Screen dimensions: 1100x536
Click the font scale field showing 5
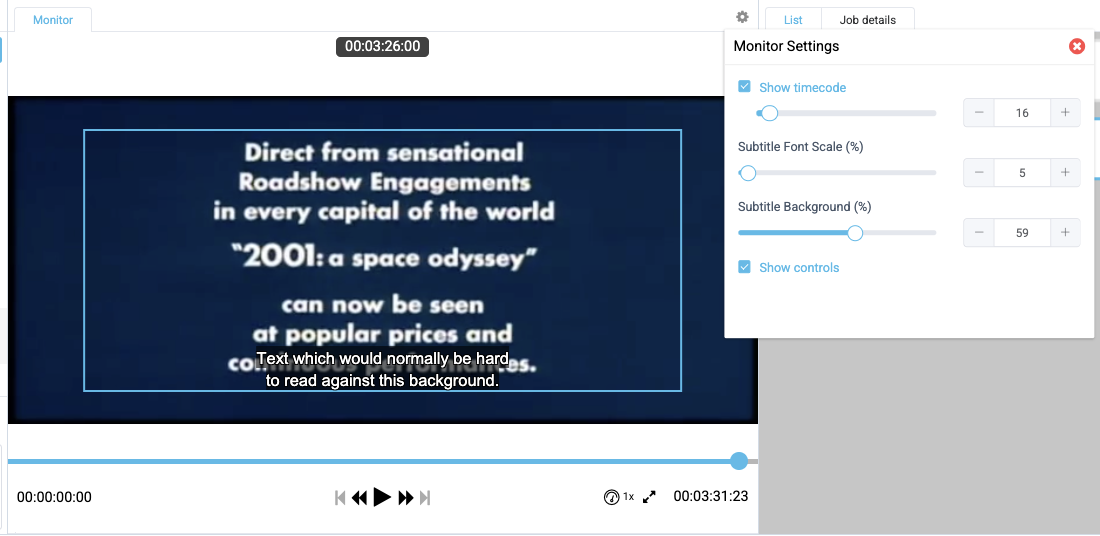[x=1022, y=173]
